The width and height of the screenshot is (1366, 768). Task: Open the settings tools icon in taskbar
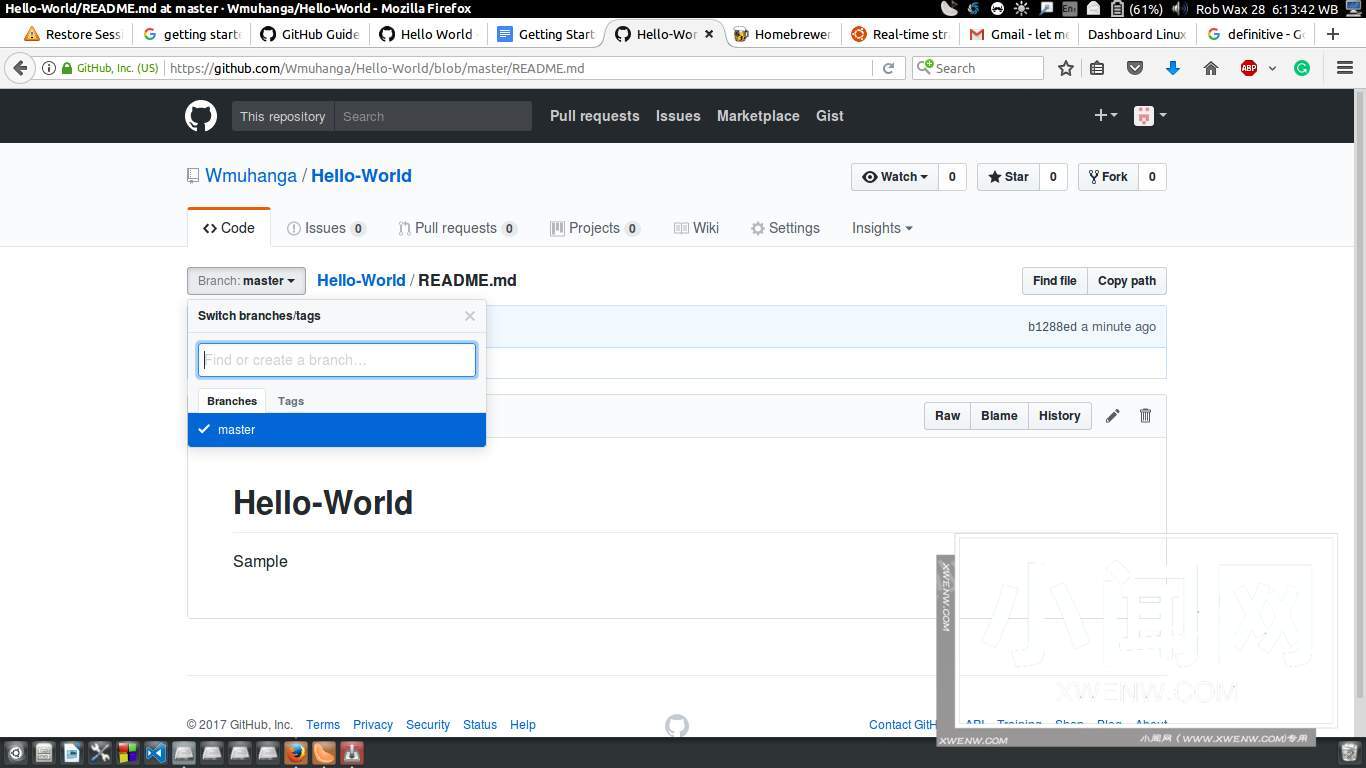(99, 753)
